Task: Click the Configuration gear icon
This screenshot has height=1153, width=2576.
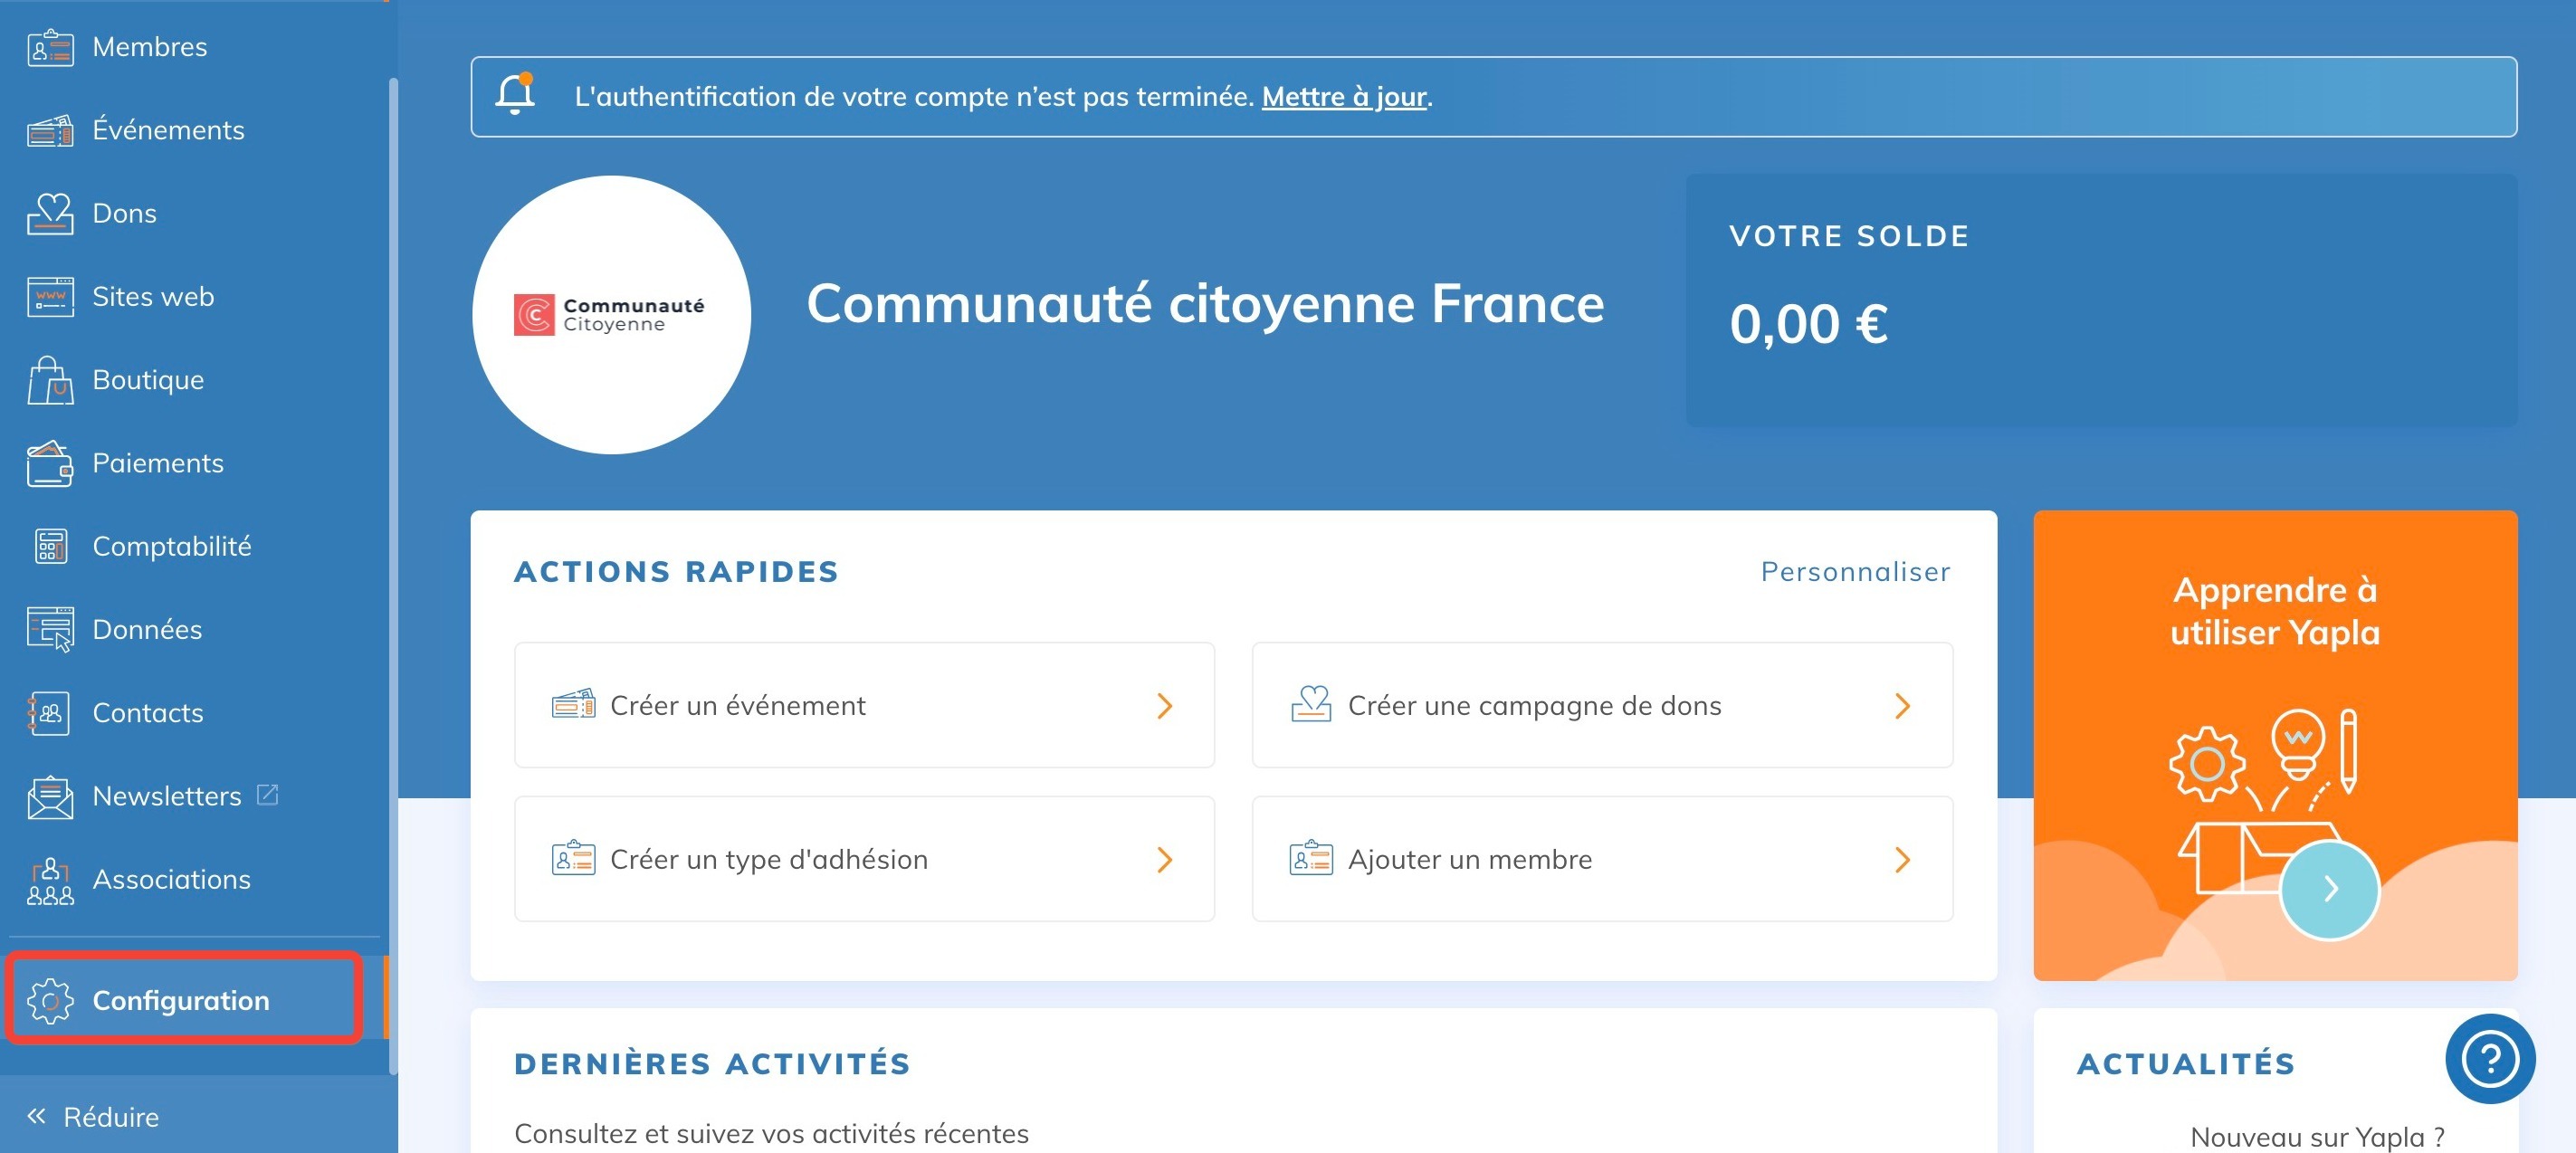Action: point(50,1000)
